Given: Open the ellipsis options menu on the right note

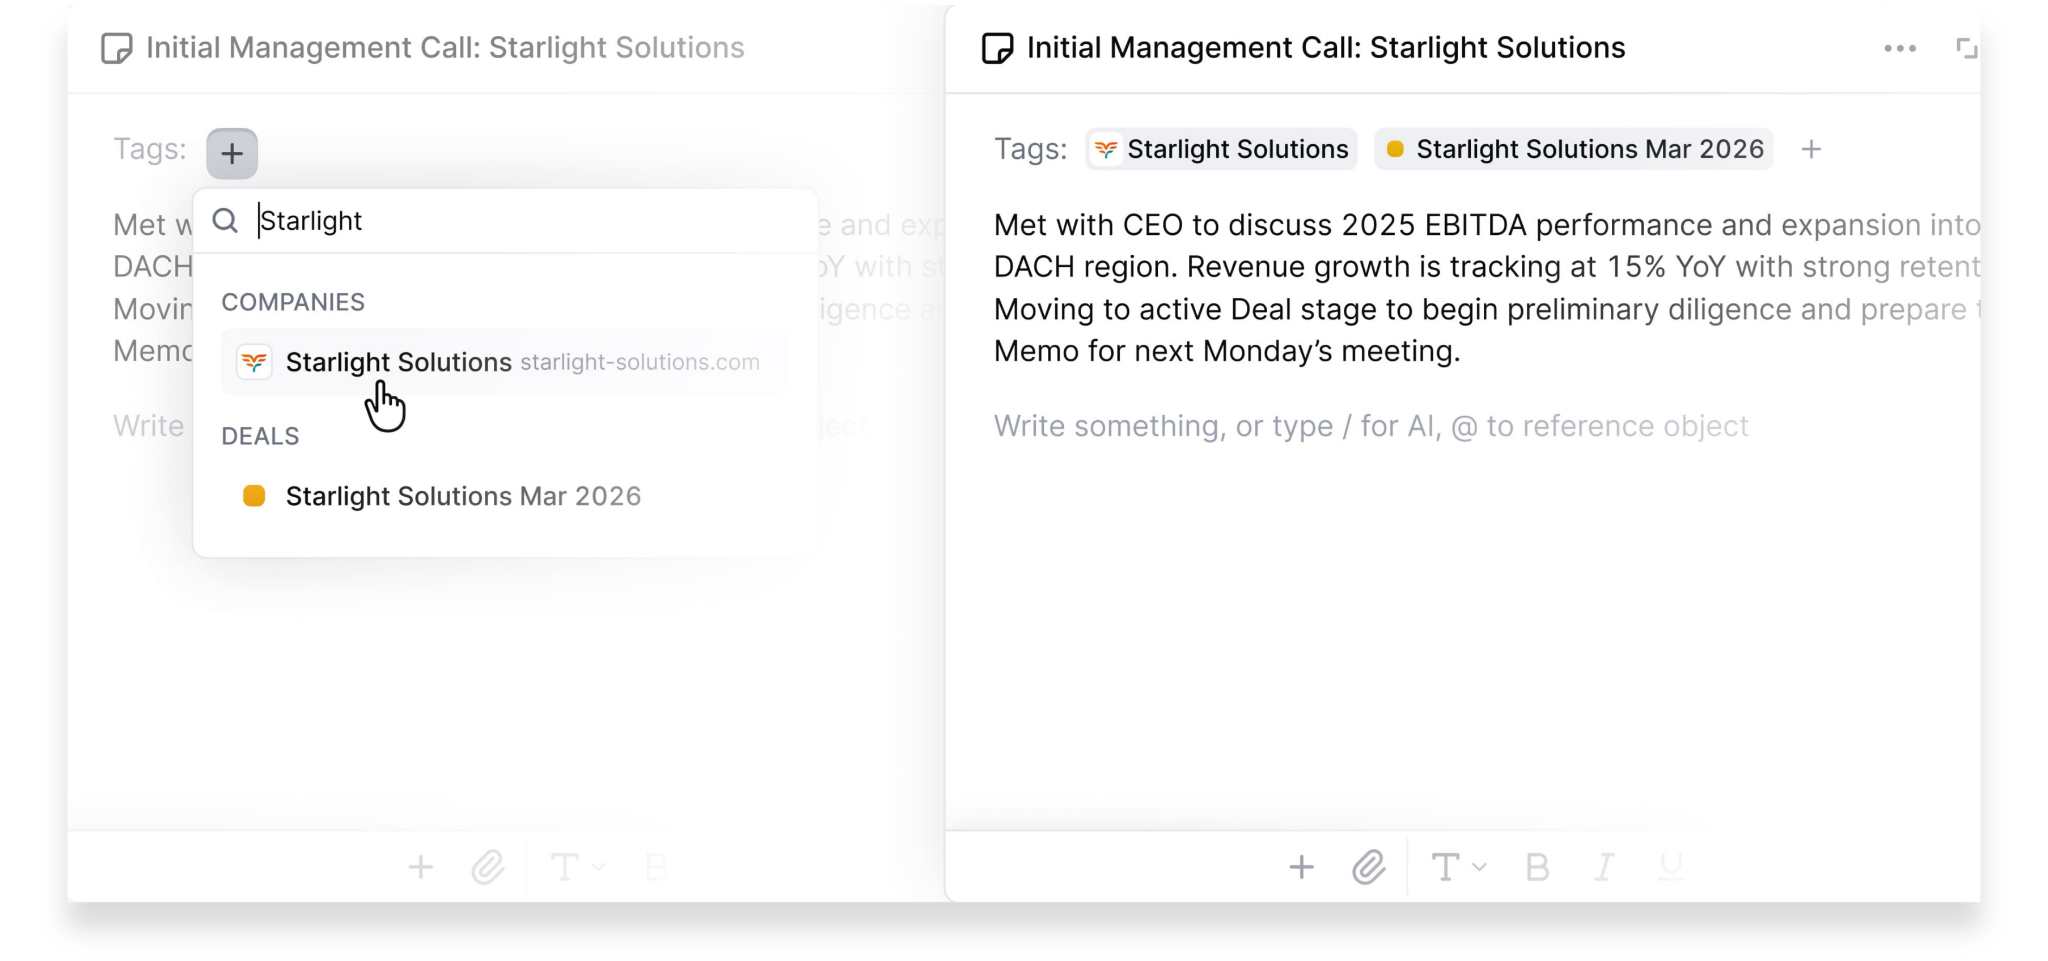Looking at the screenshot, I should click(1899, 47).
